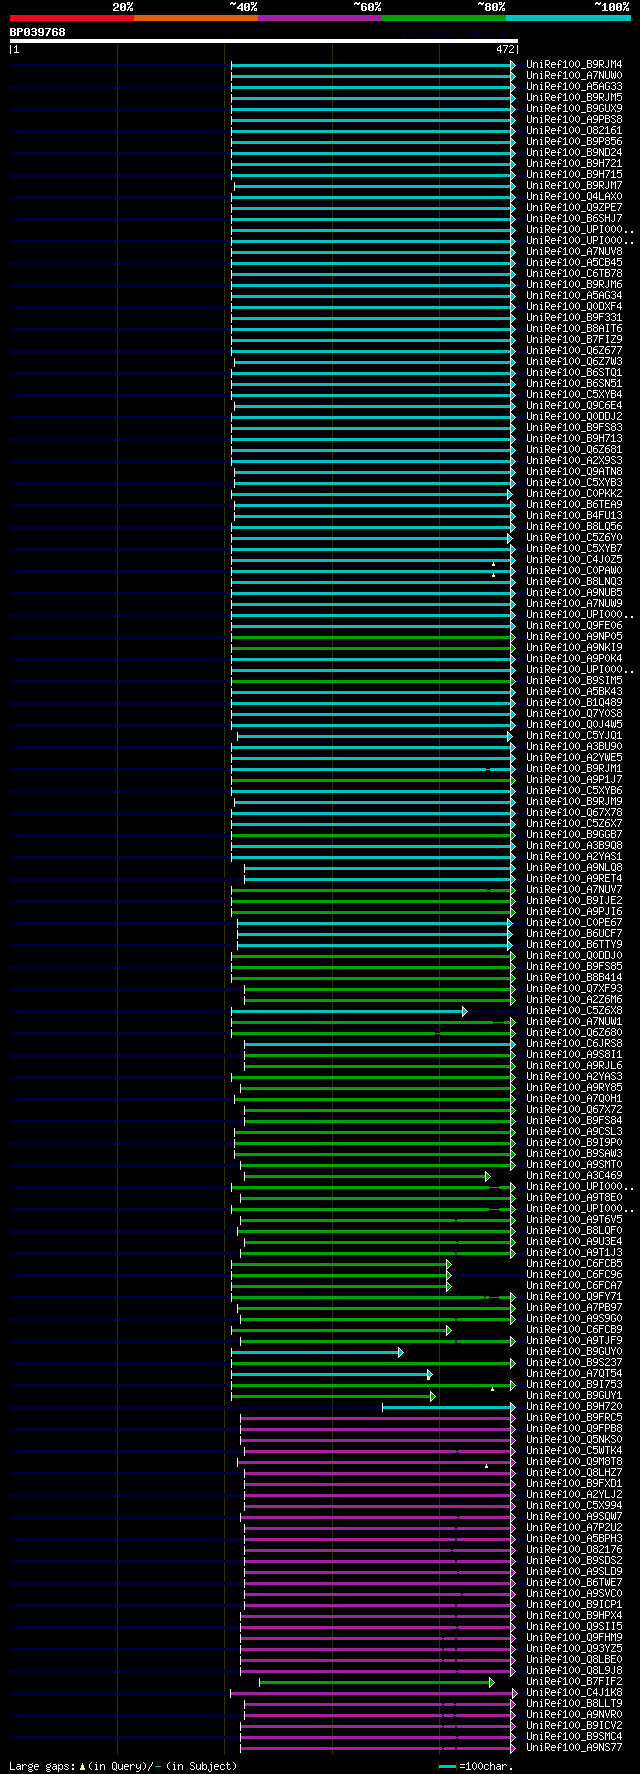Click the query end position 472
Screen dimensions: 640x1774
[505, 49]
